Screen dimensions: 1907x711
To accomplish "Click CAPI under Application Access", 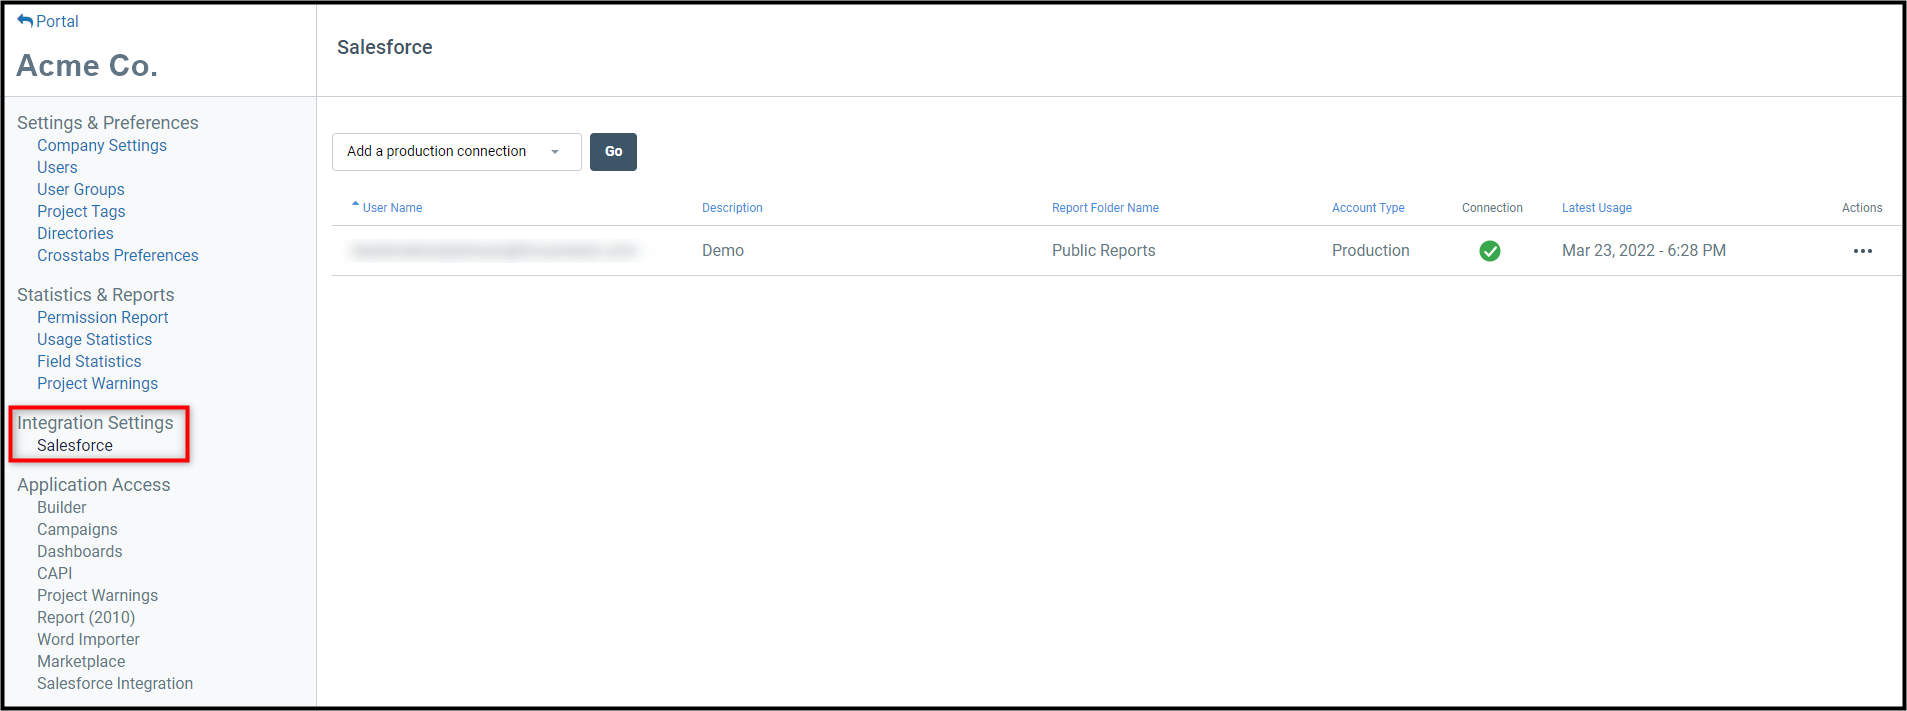I will 55,573.
